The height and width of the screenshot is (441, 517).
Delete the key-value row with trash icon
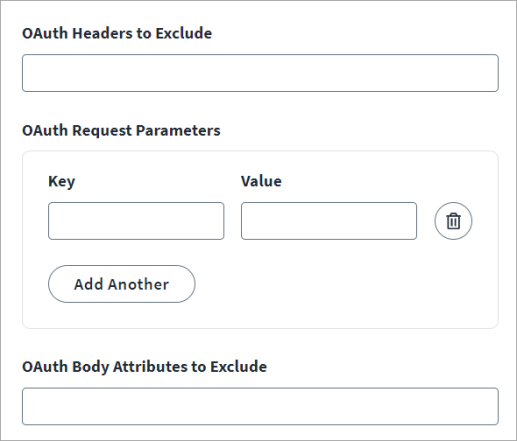click(x=453, y=221)
